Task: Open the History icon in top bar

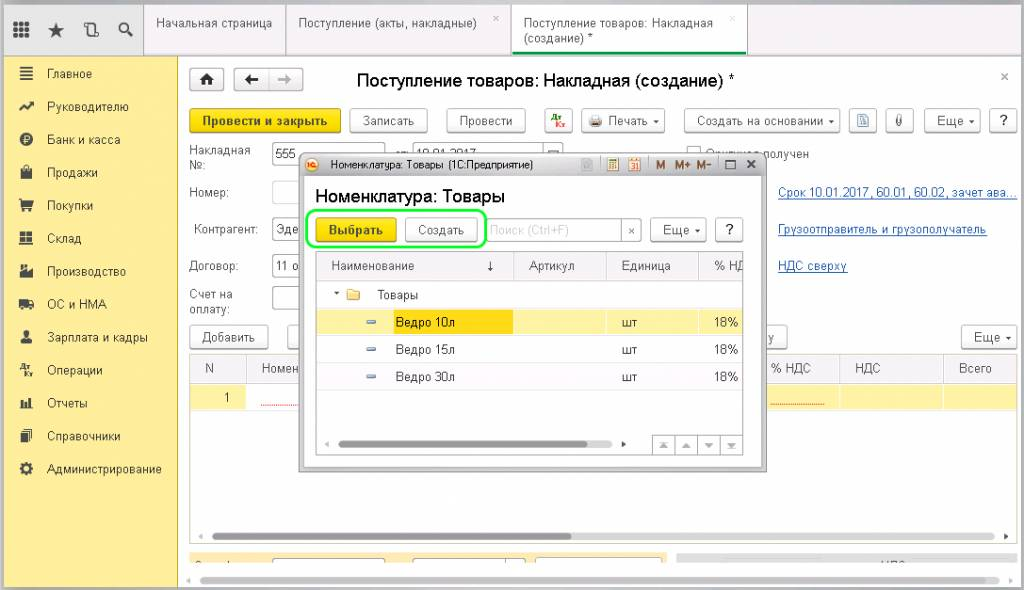Action: [x=91, y=29]
